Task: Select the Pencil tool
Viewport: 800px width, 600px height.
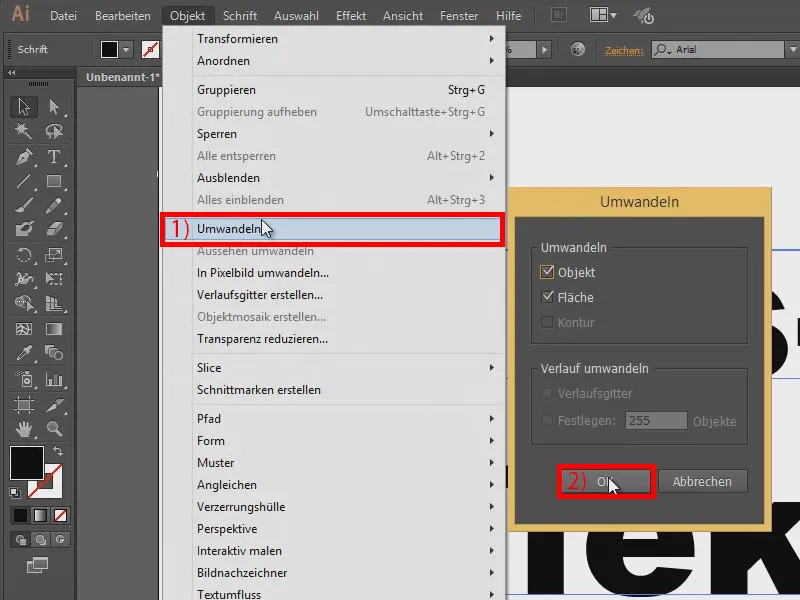Action: click(54, 205)
